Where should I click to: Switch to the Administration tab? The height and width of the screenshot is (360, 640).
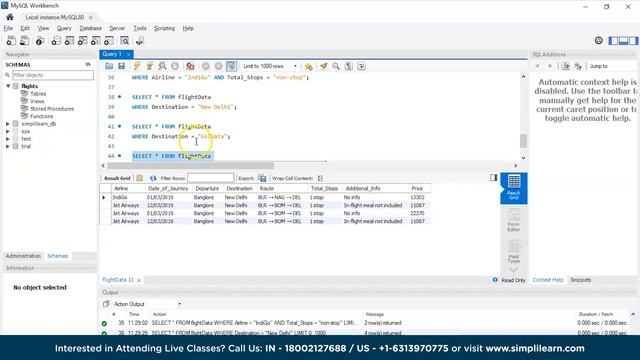(x=23, y=256)
